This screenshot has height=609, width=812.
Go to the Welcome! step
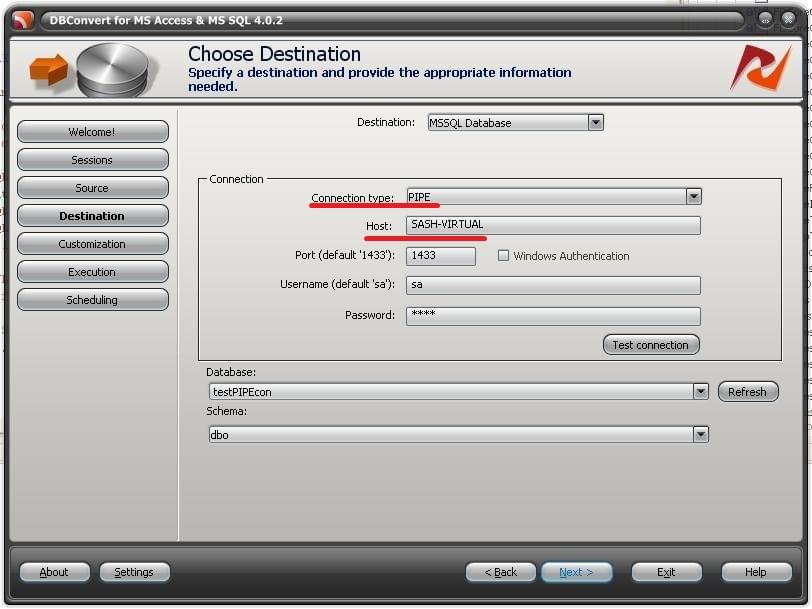(92, 132)
